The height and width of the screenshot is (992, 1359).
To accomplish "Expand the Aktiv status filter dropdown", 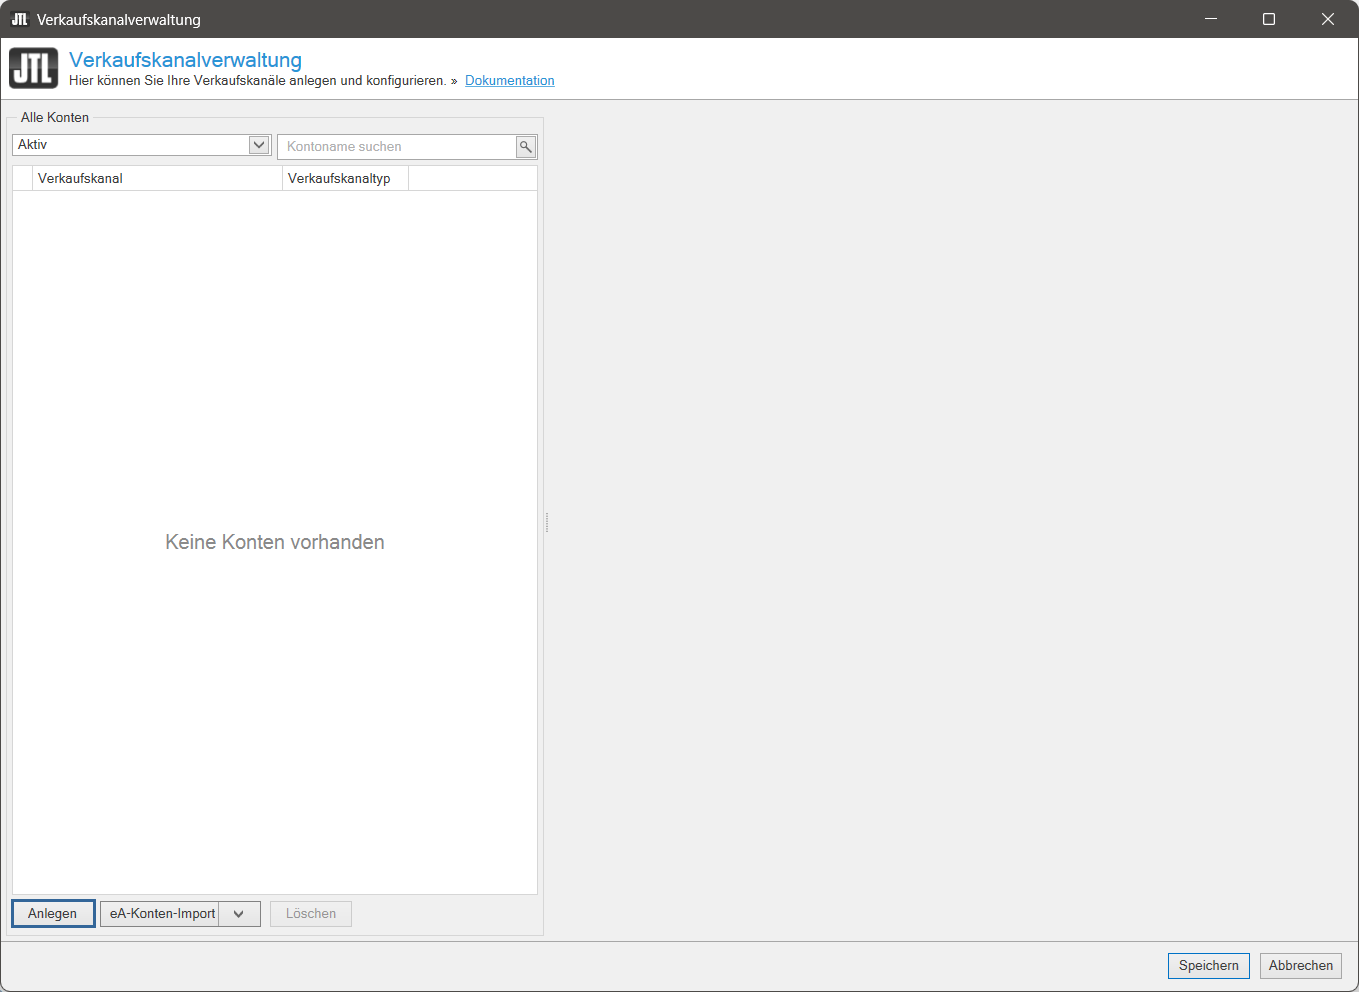I will (x=259, y=145).
